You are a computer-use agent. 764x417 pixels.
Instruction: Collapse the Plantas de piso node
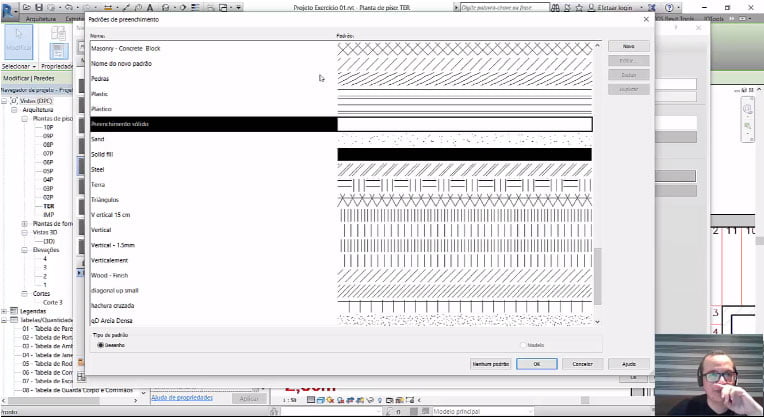click(24, 118)
